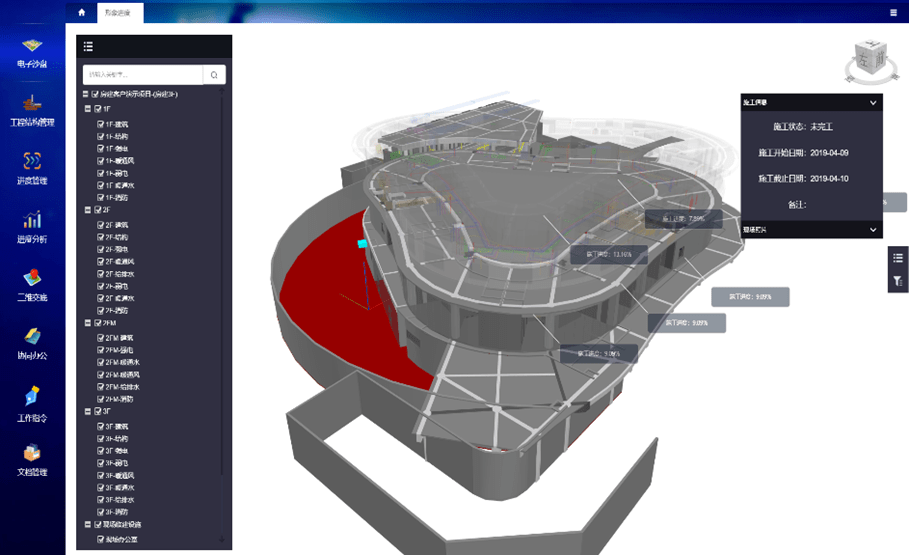The image size is (909, 555).
Task: Collapse the 施工概要 panel chevron
Action: tap(872, 102)
